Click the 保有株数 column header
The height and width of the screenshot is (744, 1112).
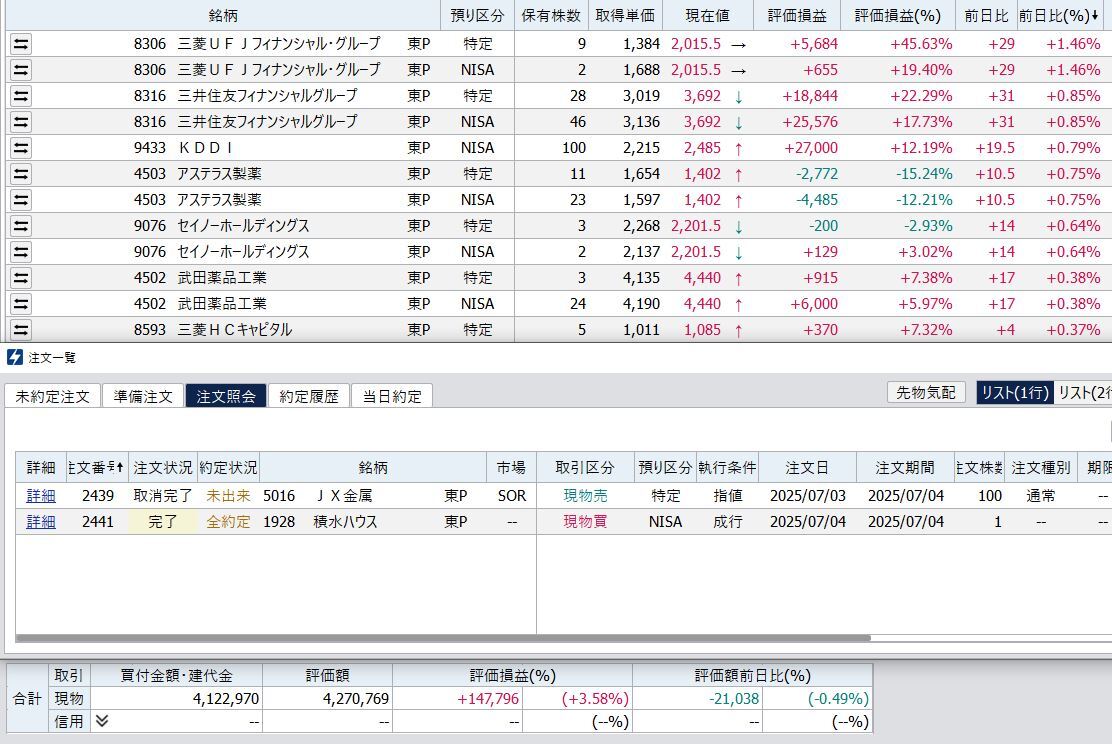click(x=551, y=16)
